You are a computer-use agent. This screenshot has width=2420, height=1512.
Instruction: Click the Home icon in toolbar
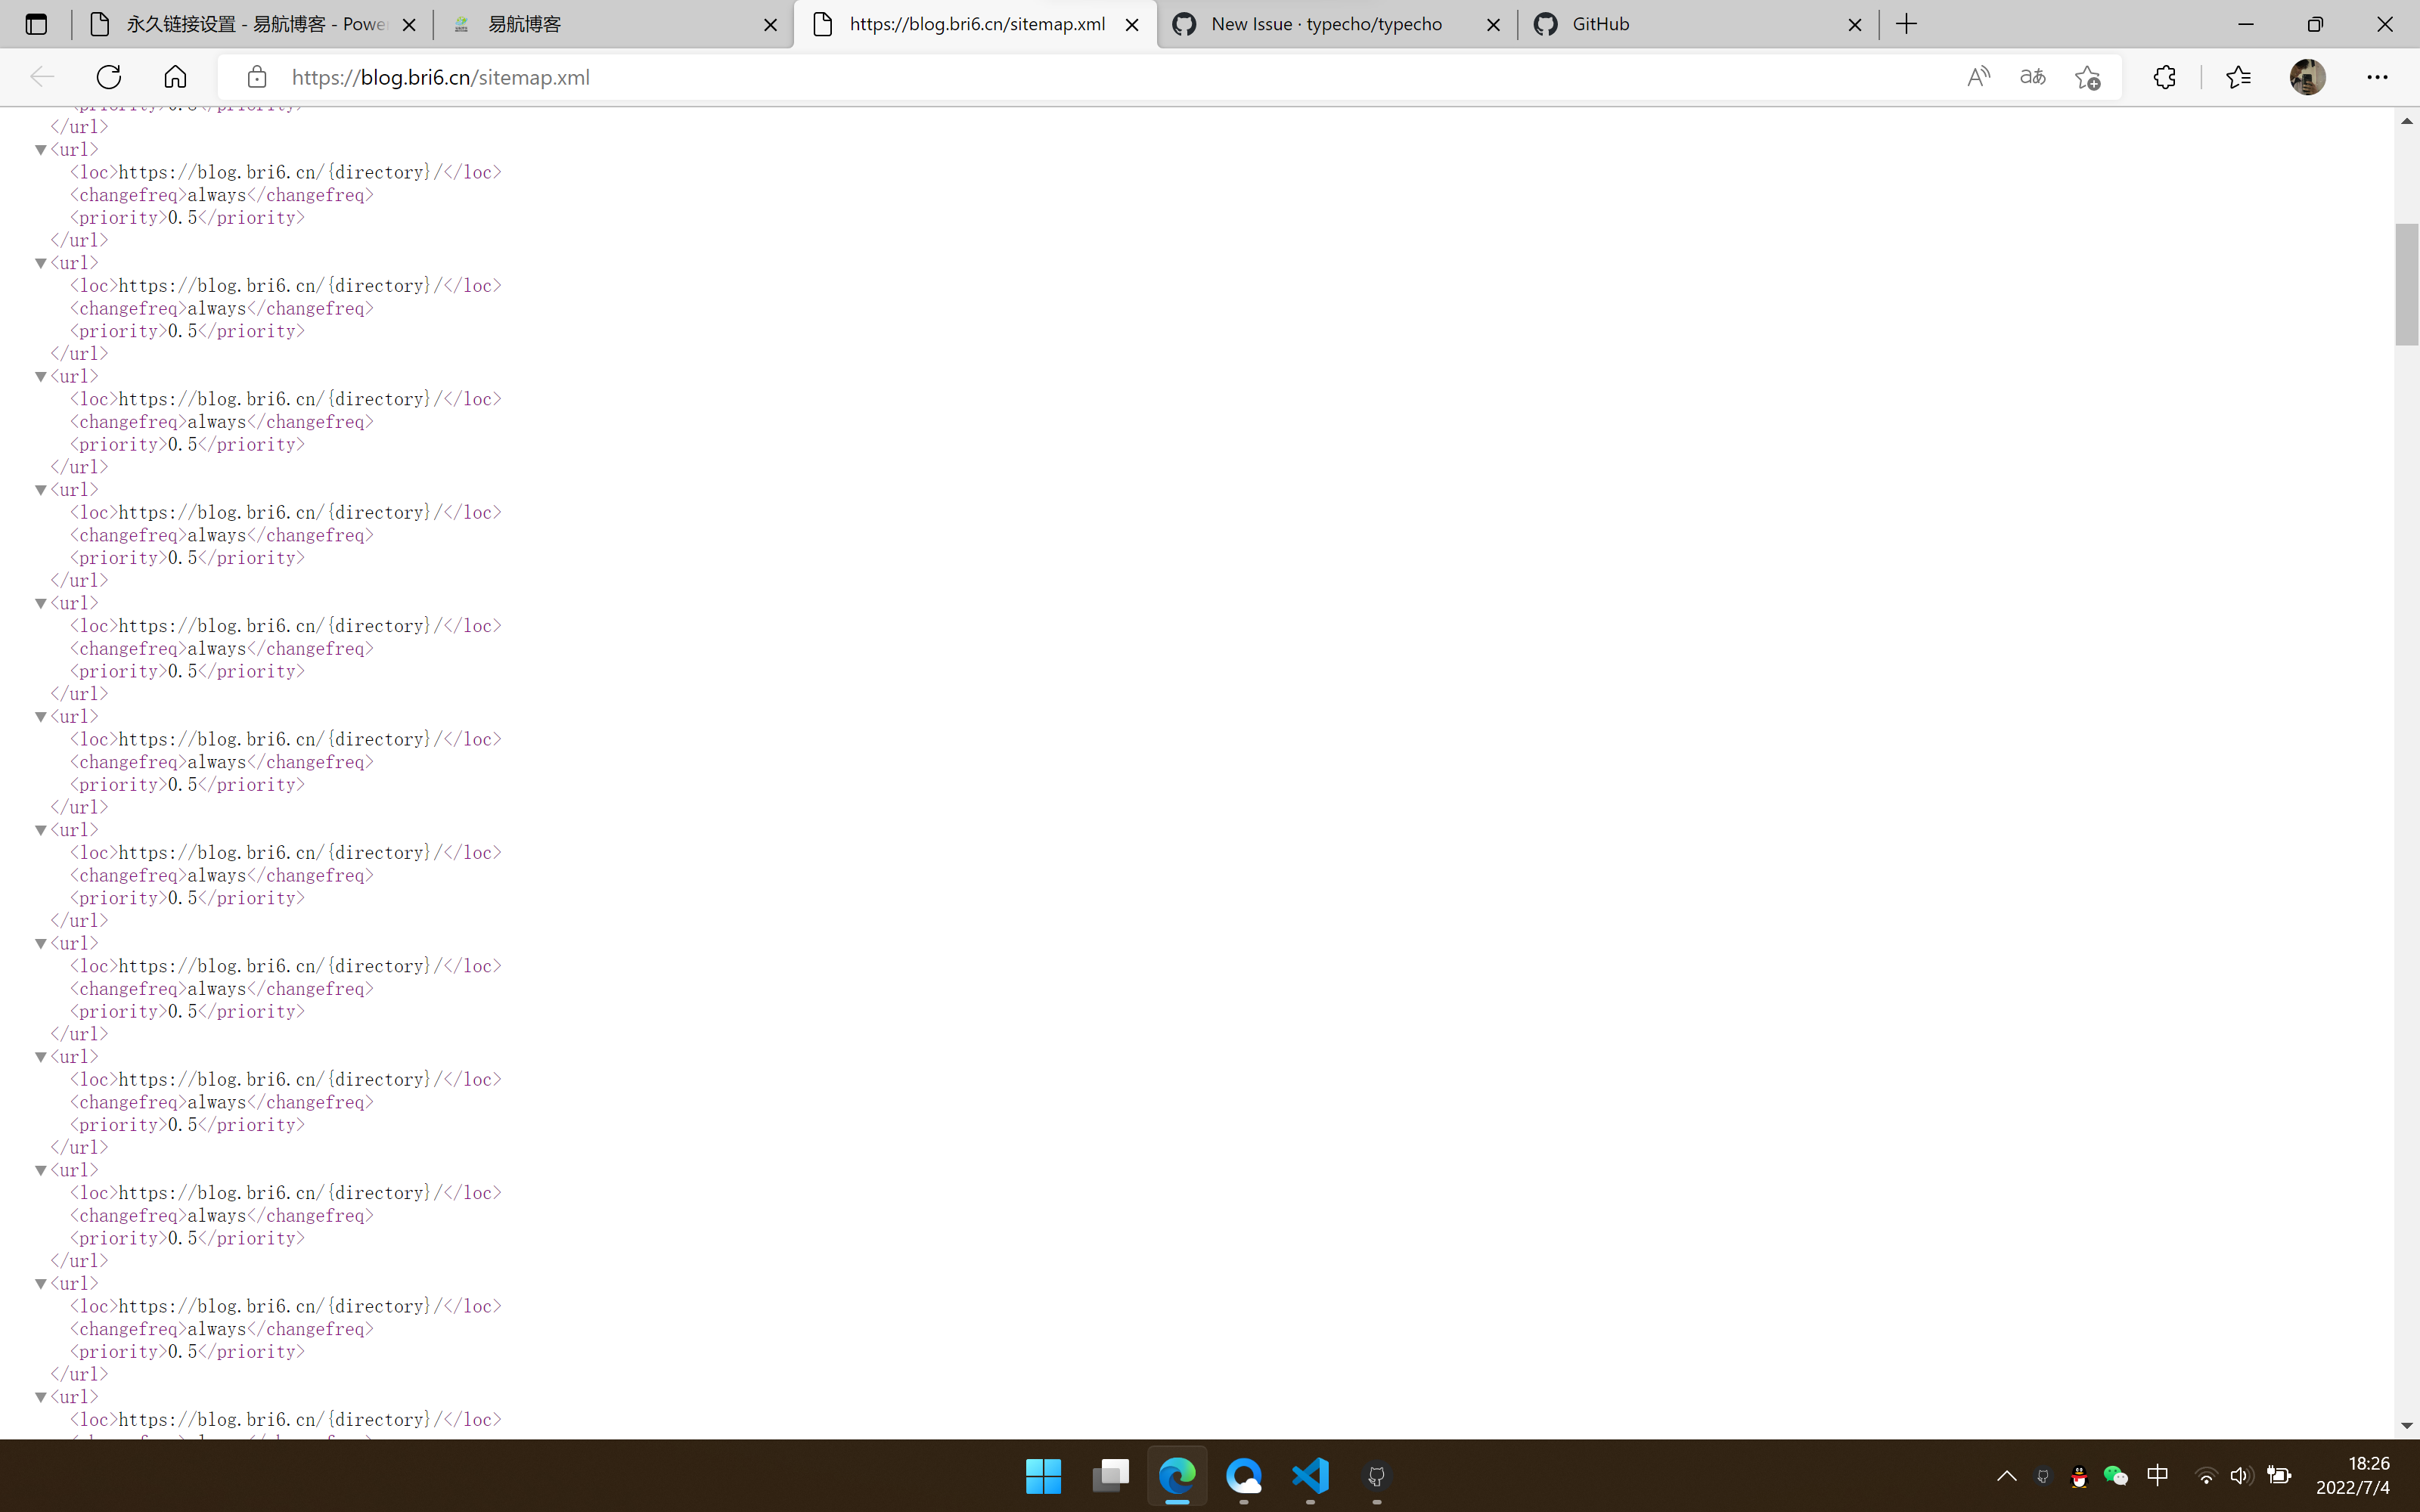click(x=175, y=77)
